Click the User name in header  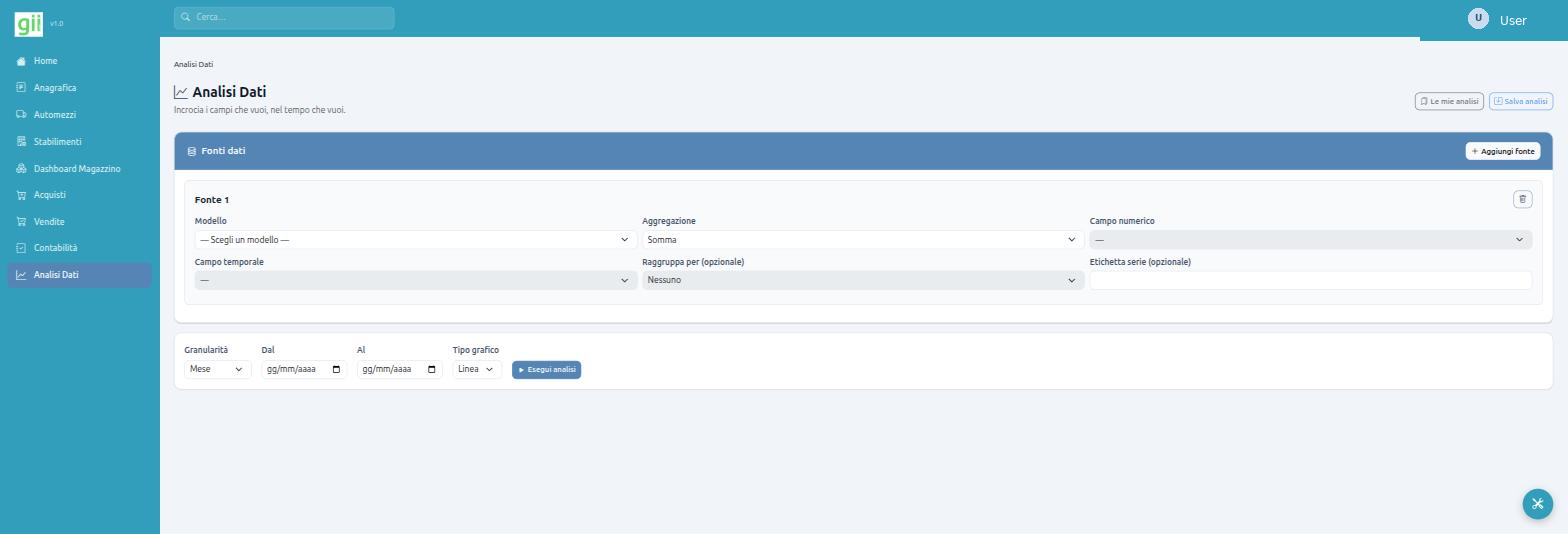pos(1513,20)
